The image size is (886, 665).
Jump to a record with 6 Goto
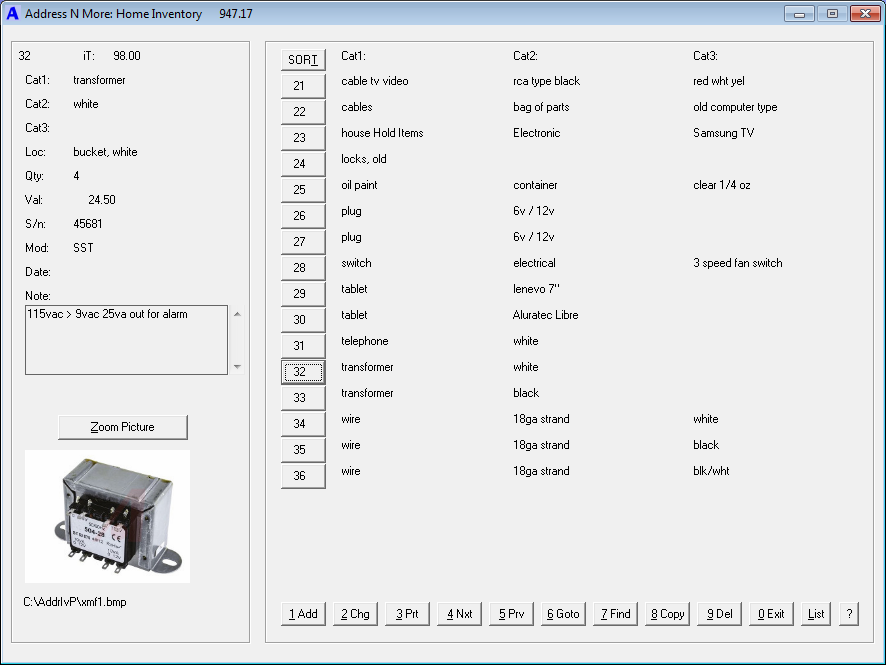(x=563, y=613)
